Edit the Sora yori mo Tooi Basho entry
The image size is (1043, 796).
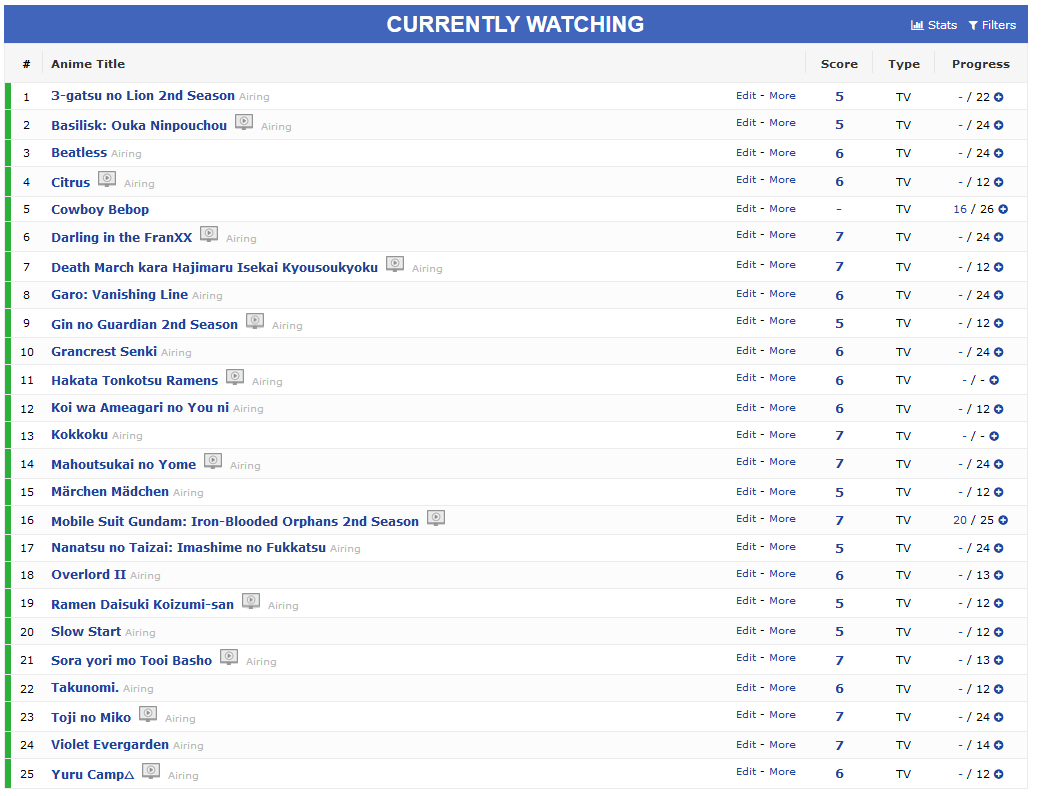(x=746, y=658)
